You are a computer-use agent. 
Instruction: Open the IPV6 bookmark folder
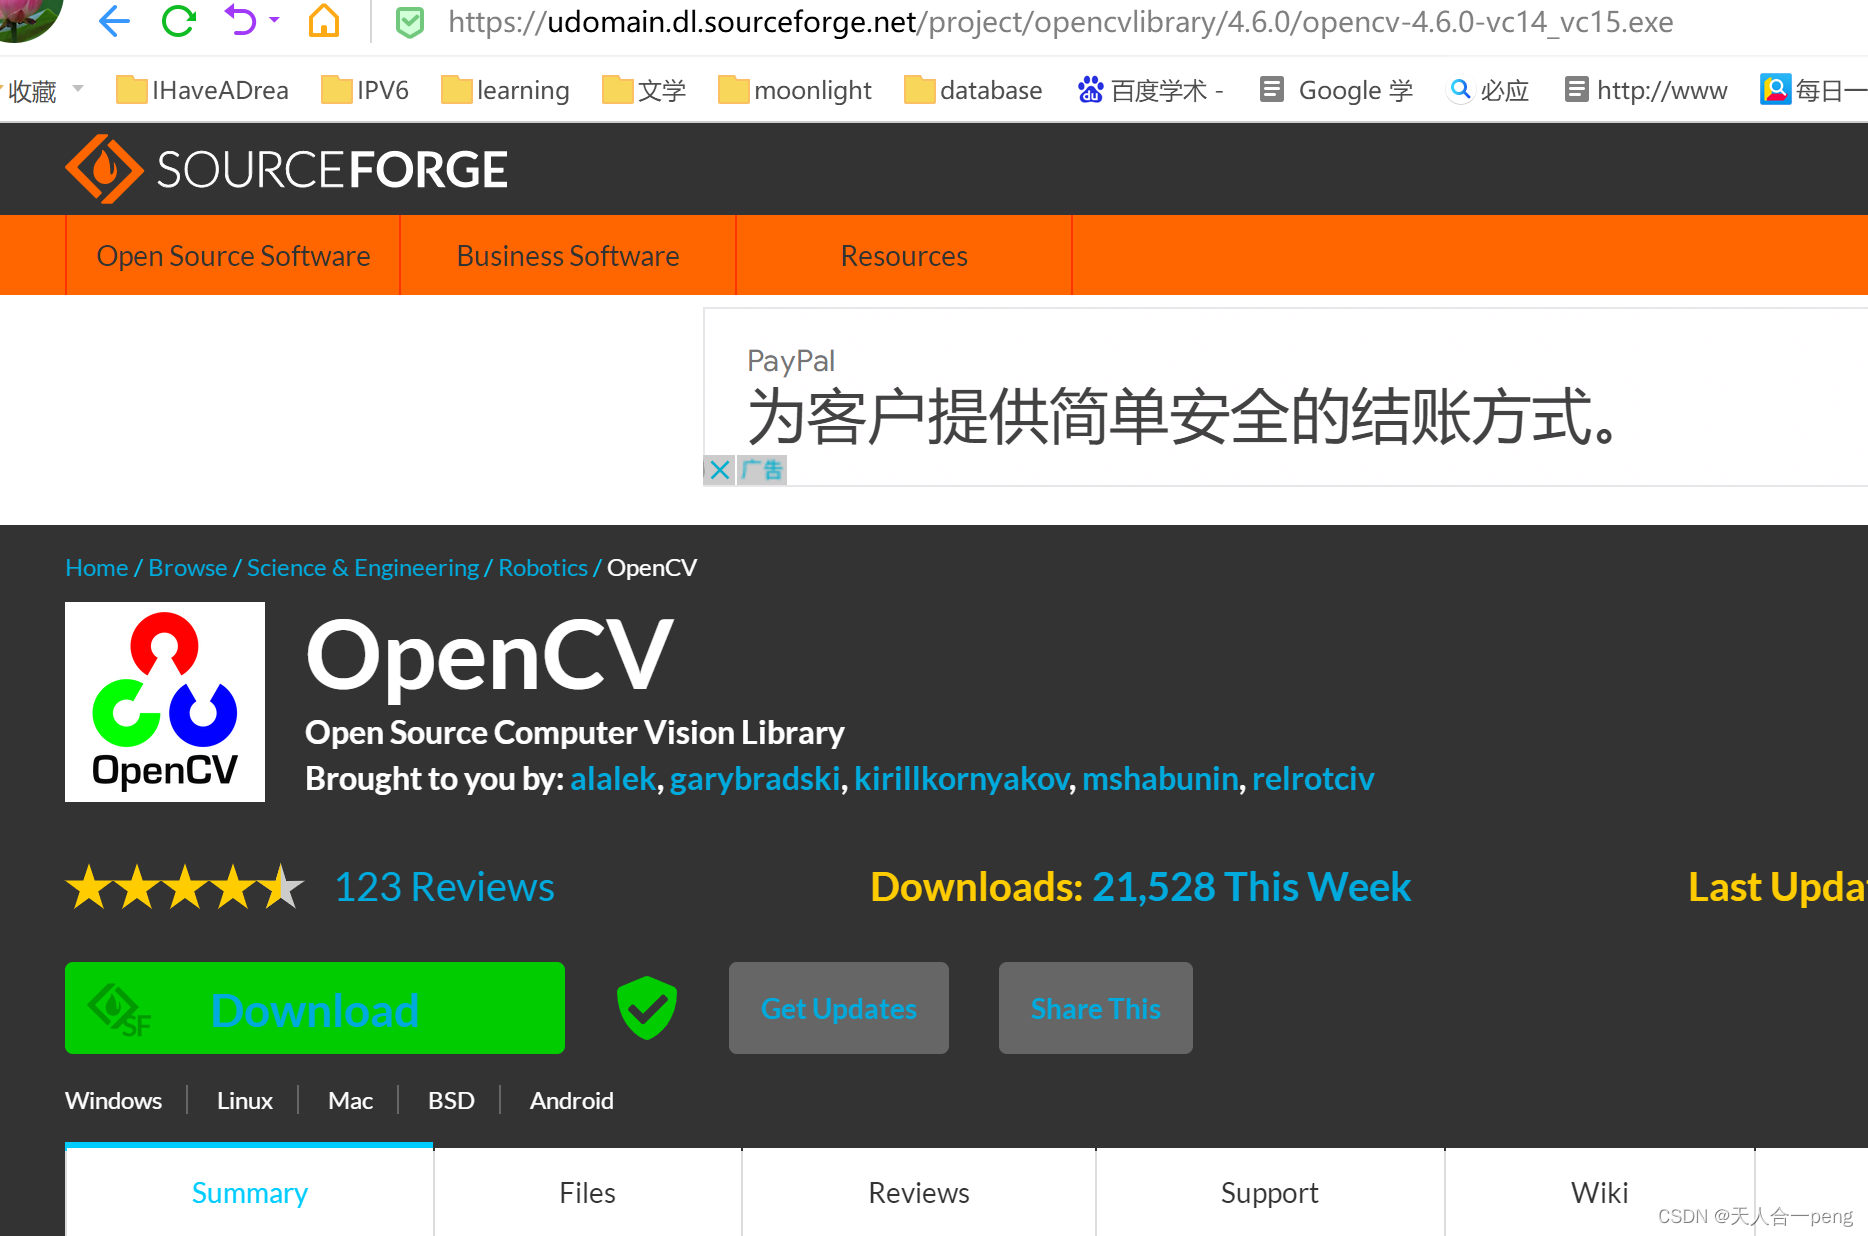[x=365, y=90]
